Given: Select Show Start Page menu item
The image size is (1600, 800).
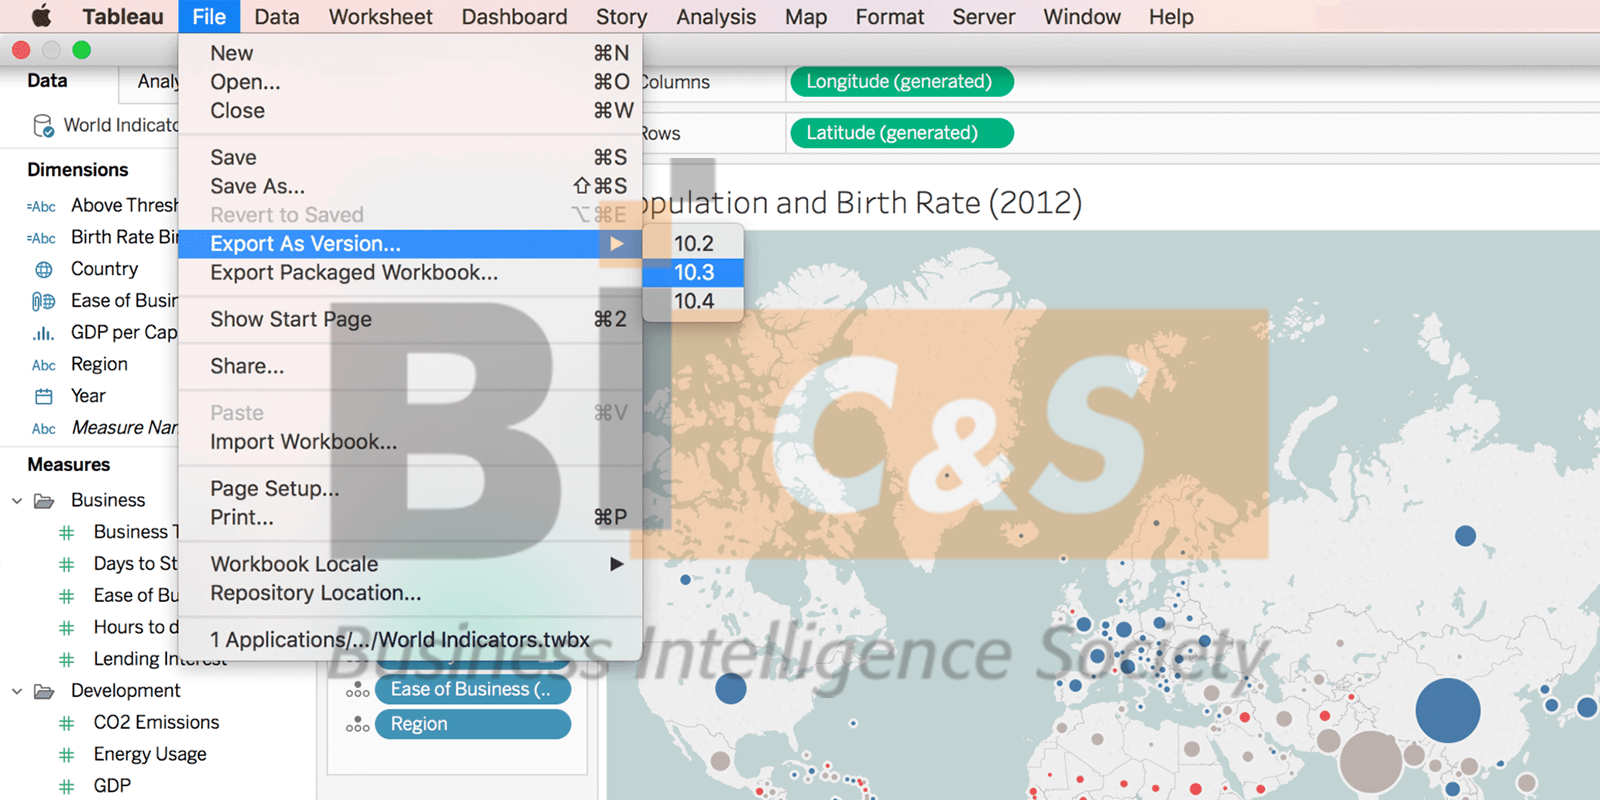Looking at the screenshot, I should (410, 319).
